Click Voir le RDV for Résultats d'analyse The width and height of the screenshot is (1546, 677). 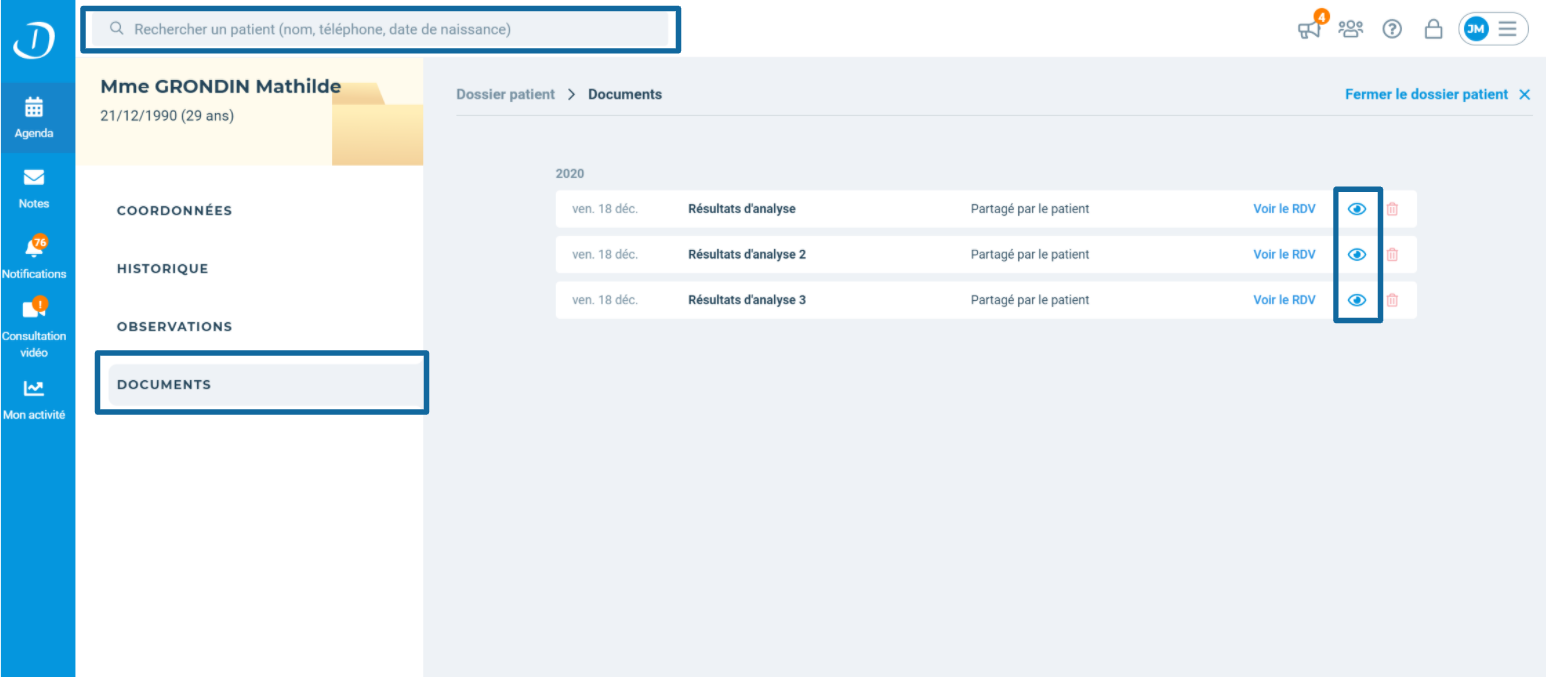click(x=1284, y=209)
